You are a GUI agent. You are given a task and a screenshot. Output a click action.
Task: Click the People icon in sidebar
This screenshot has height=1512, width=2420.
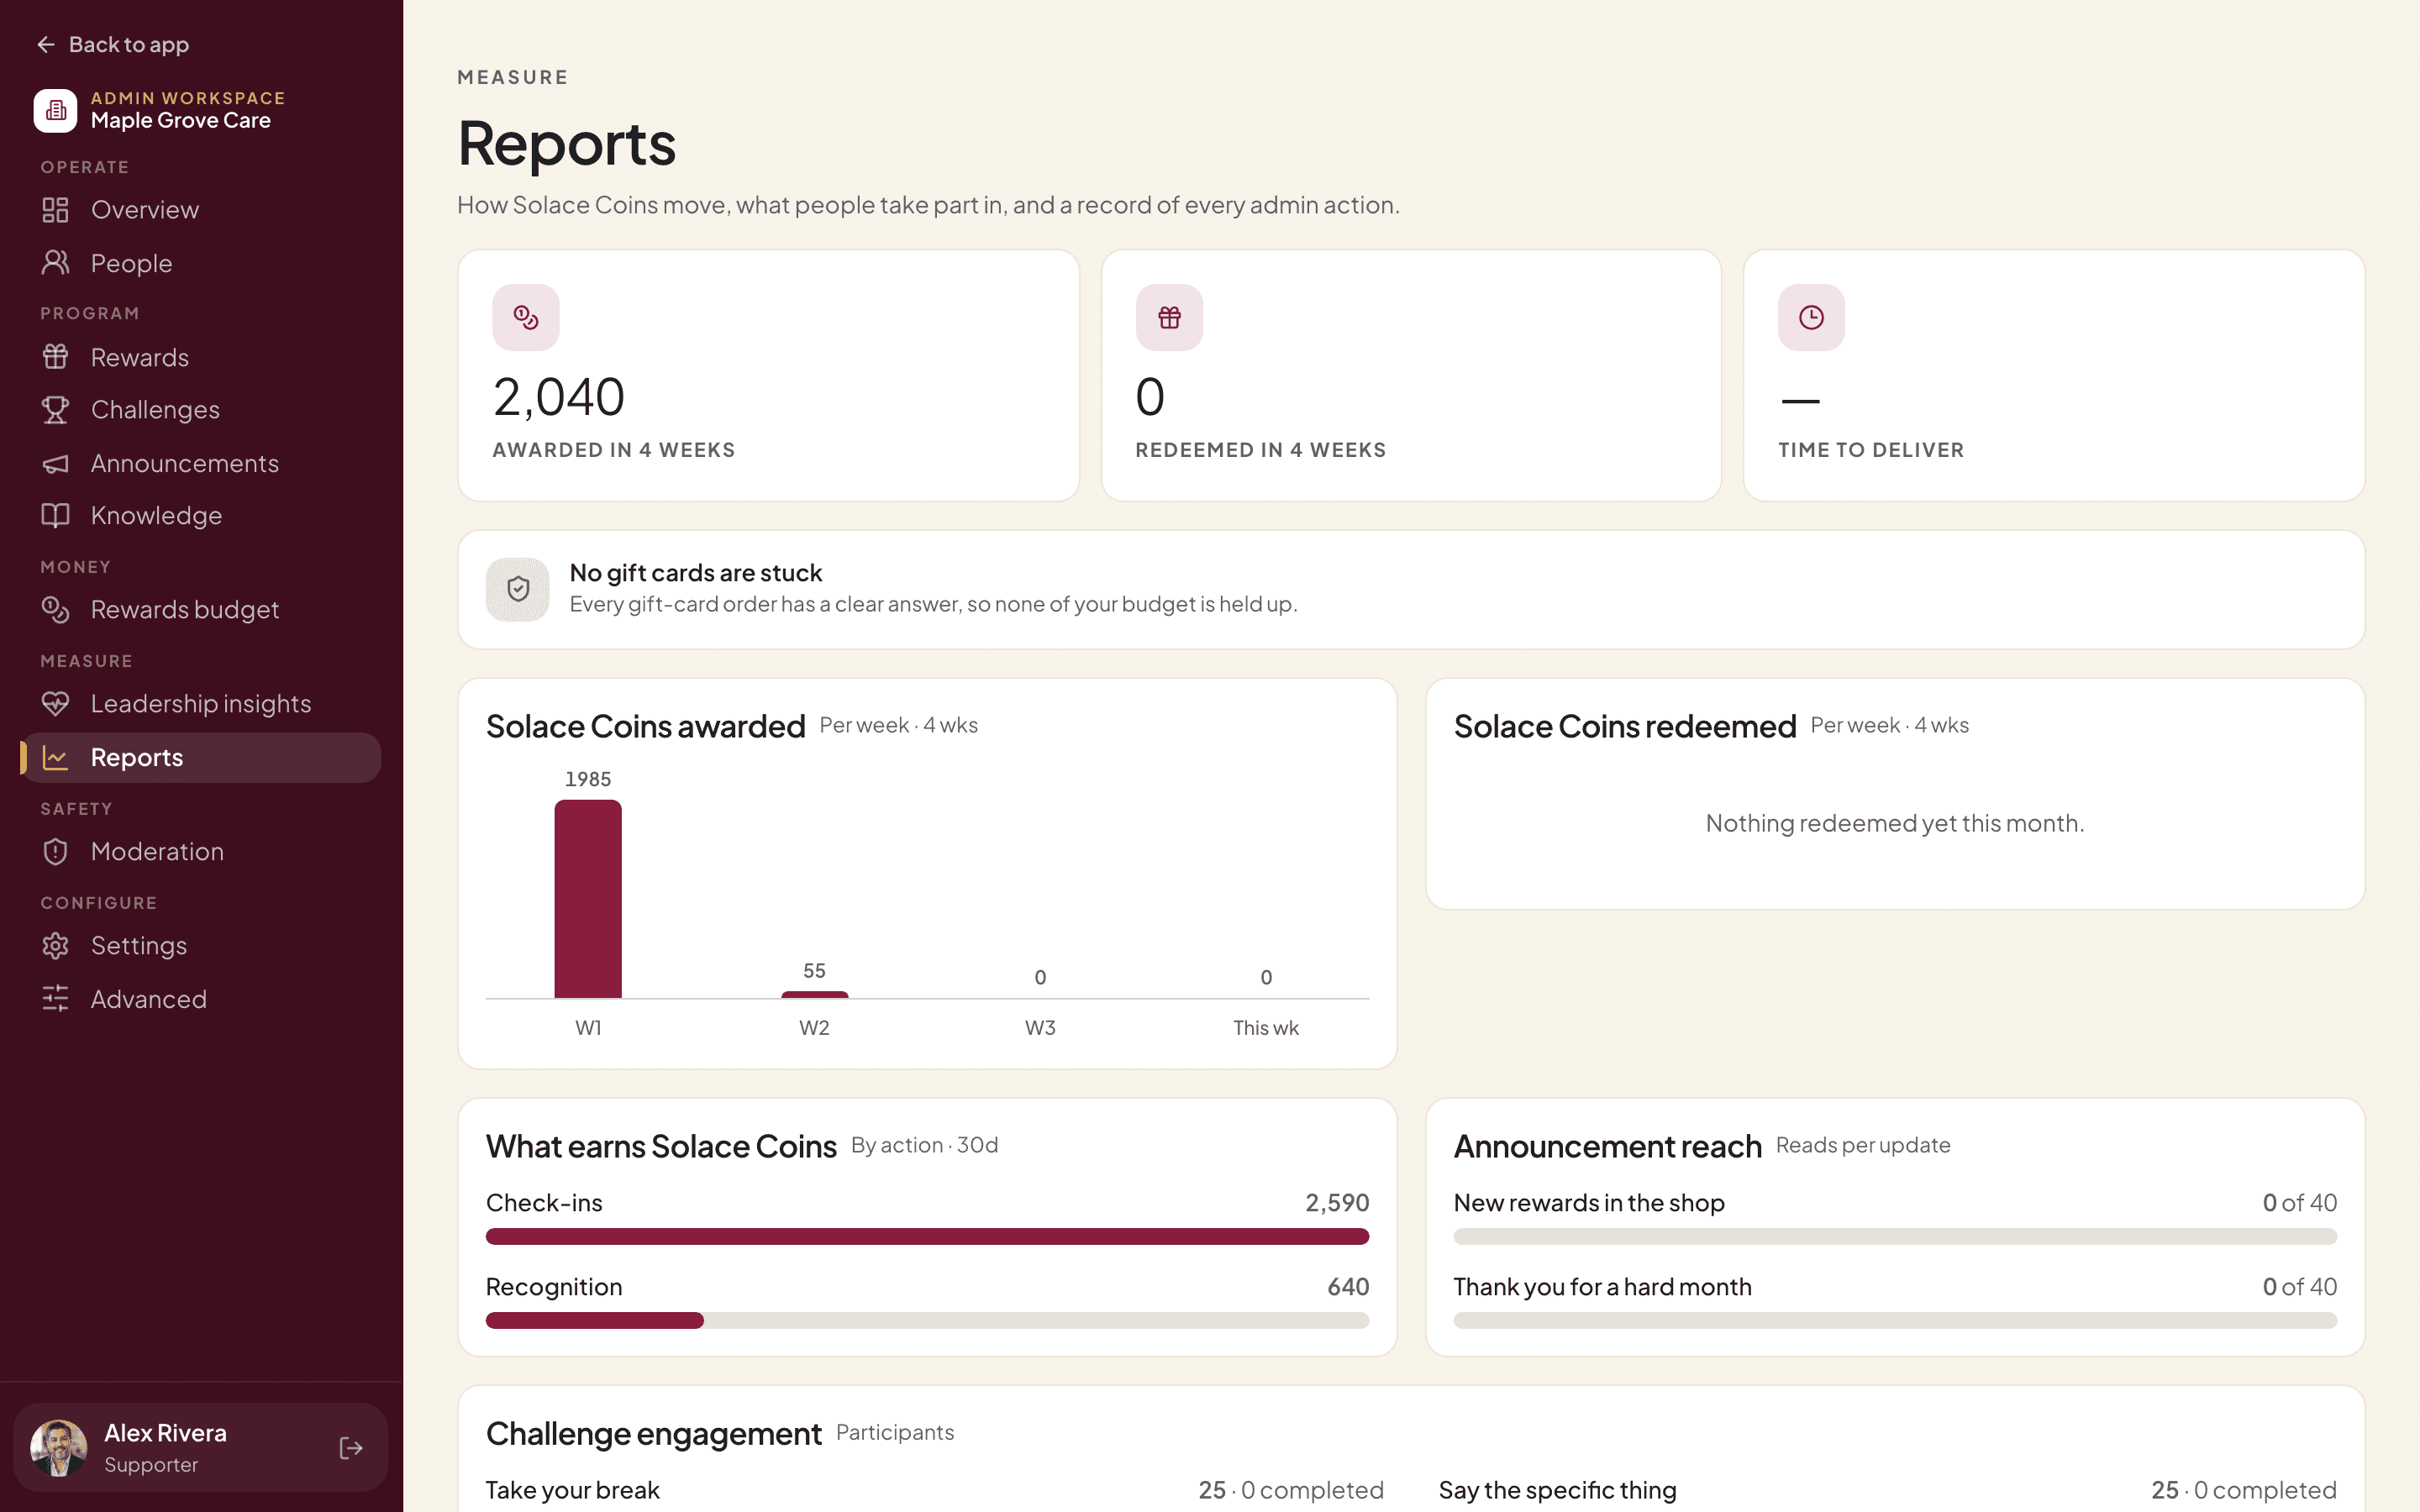click(55, 263)
